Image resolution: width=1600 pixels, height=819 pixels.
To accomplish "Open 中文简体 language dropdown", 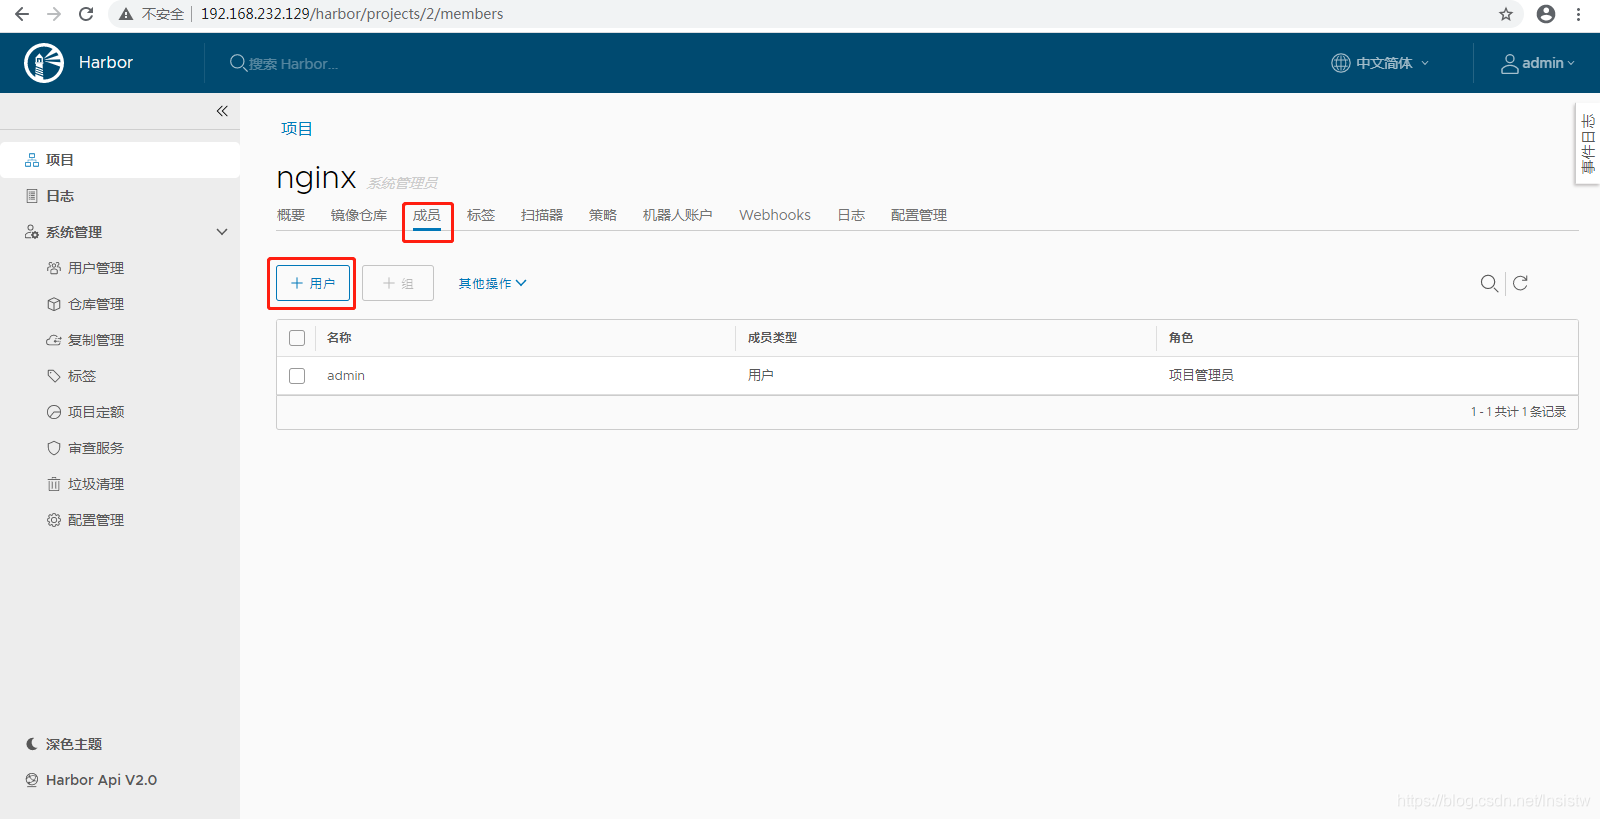I will 1380,63.
